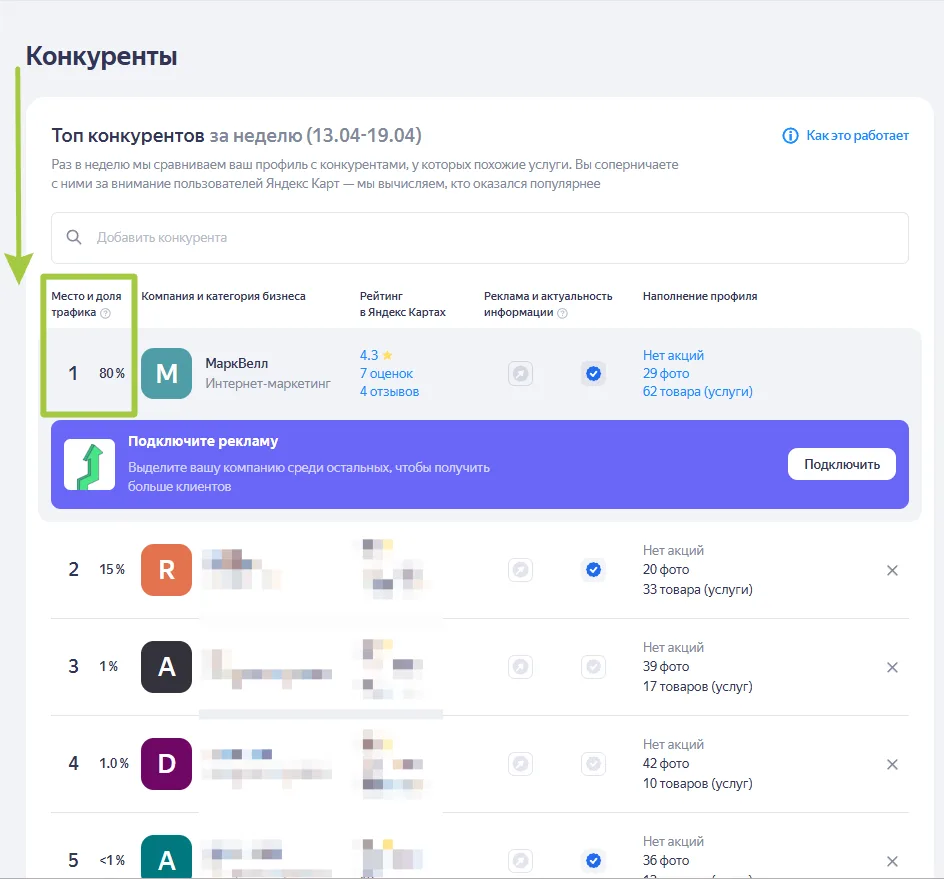944x879 pixels.
Task: Click the info icon beside 'Как это работает'
Action: click(x=790, y=135)
